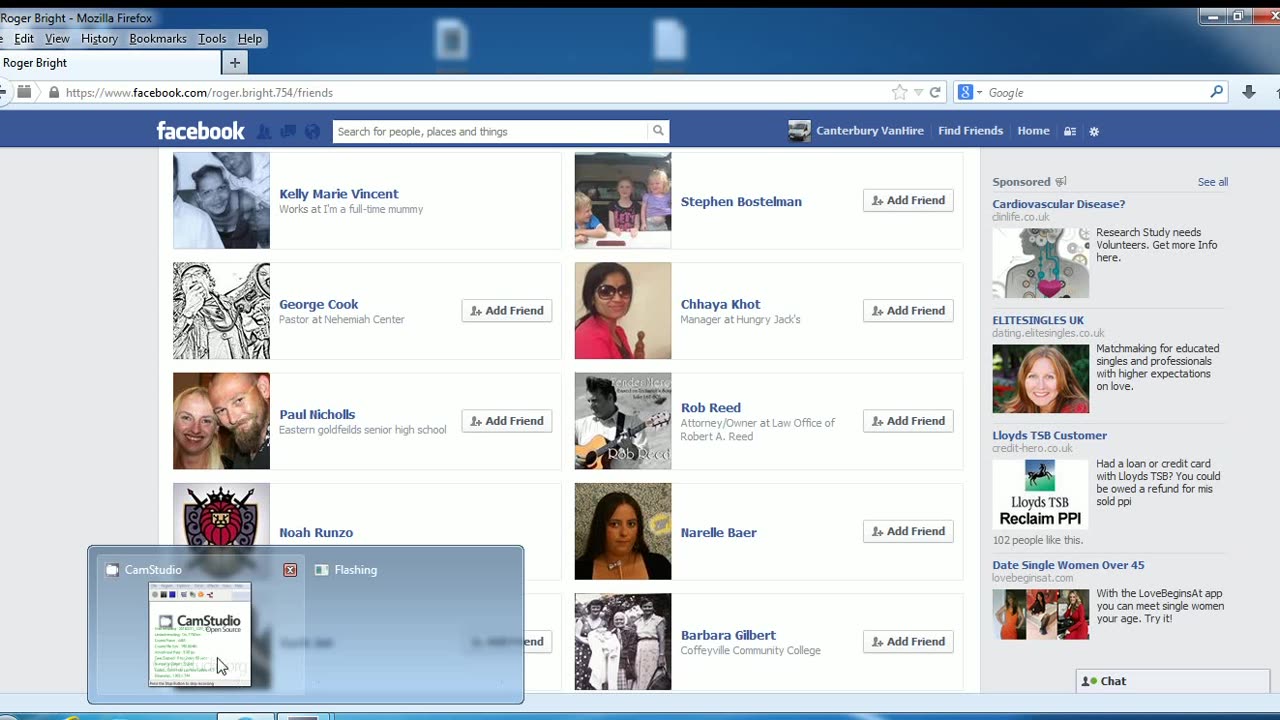Screen dimensions: 1280x720
Task: Open the Chat bar
Action: 1172,681
